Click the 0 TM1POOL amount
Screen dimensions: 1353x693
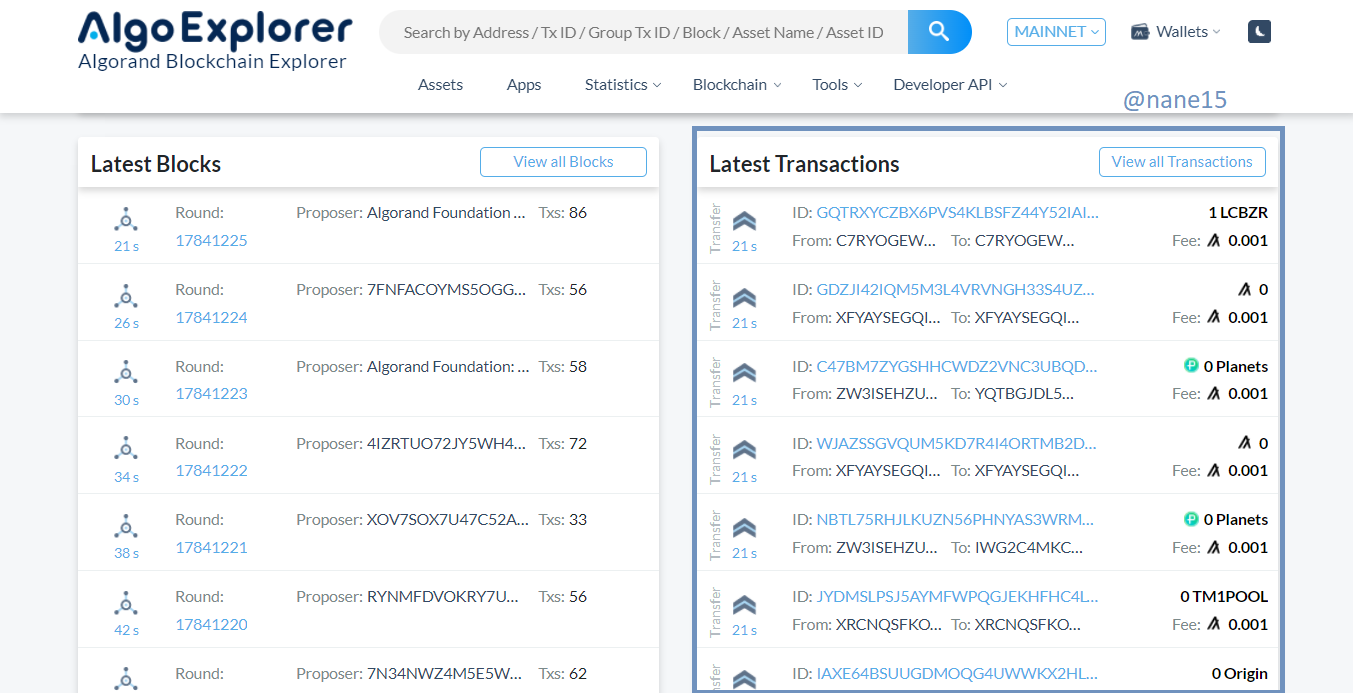[1224, 597]
